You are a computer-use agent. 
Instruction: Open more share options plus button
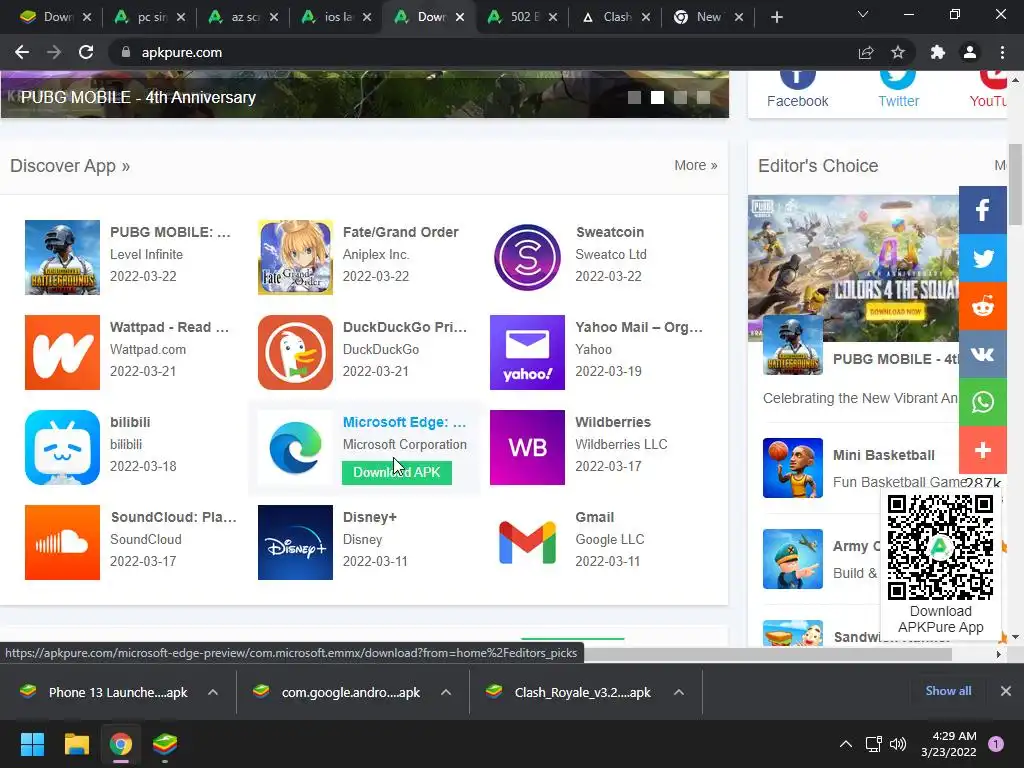pos(983,450)
